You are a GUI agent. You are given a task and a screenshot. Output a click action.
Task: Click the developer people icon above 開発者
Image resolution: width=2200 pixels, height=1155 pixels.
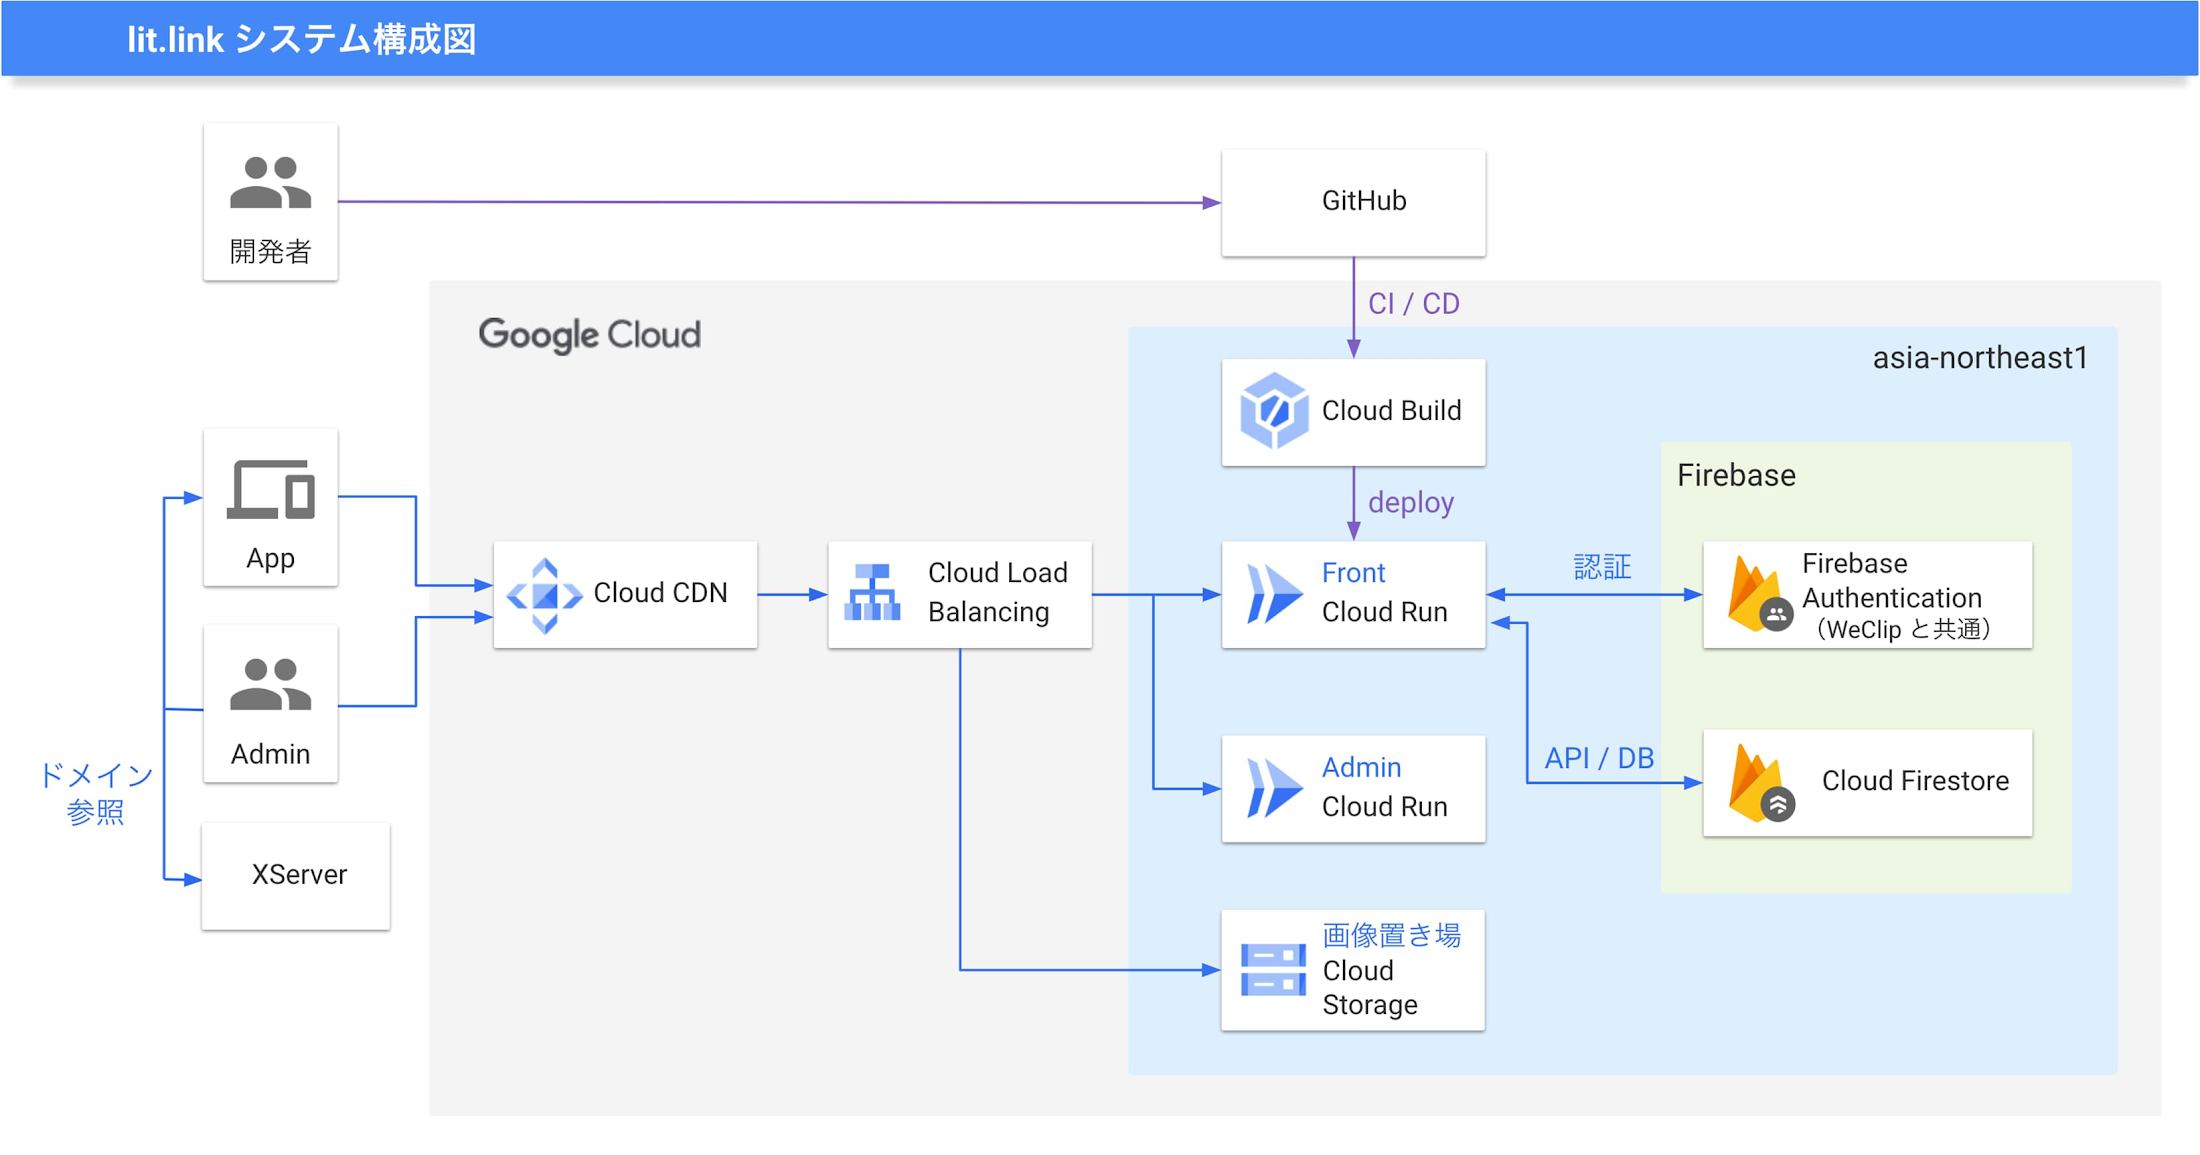point(270,182)
